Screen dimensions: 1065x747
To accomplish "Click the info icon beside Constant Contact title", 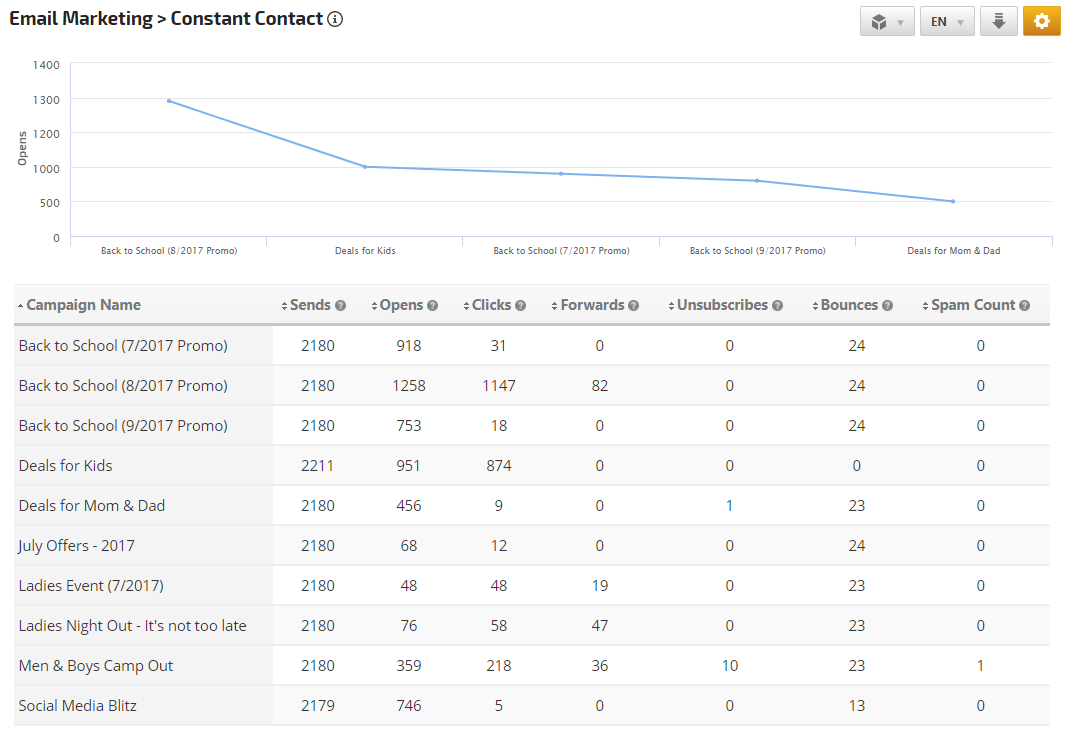I will [x=336, y=19].
